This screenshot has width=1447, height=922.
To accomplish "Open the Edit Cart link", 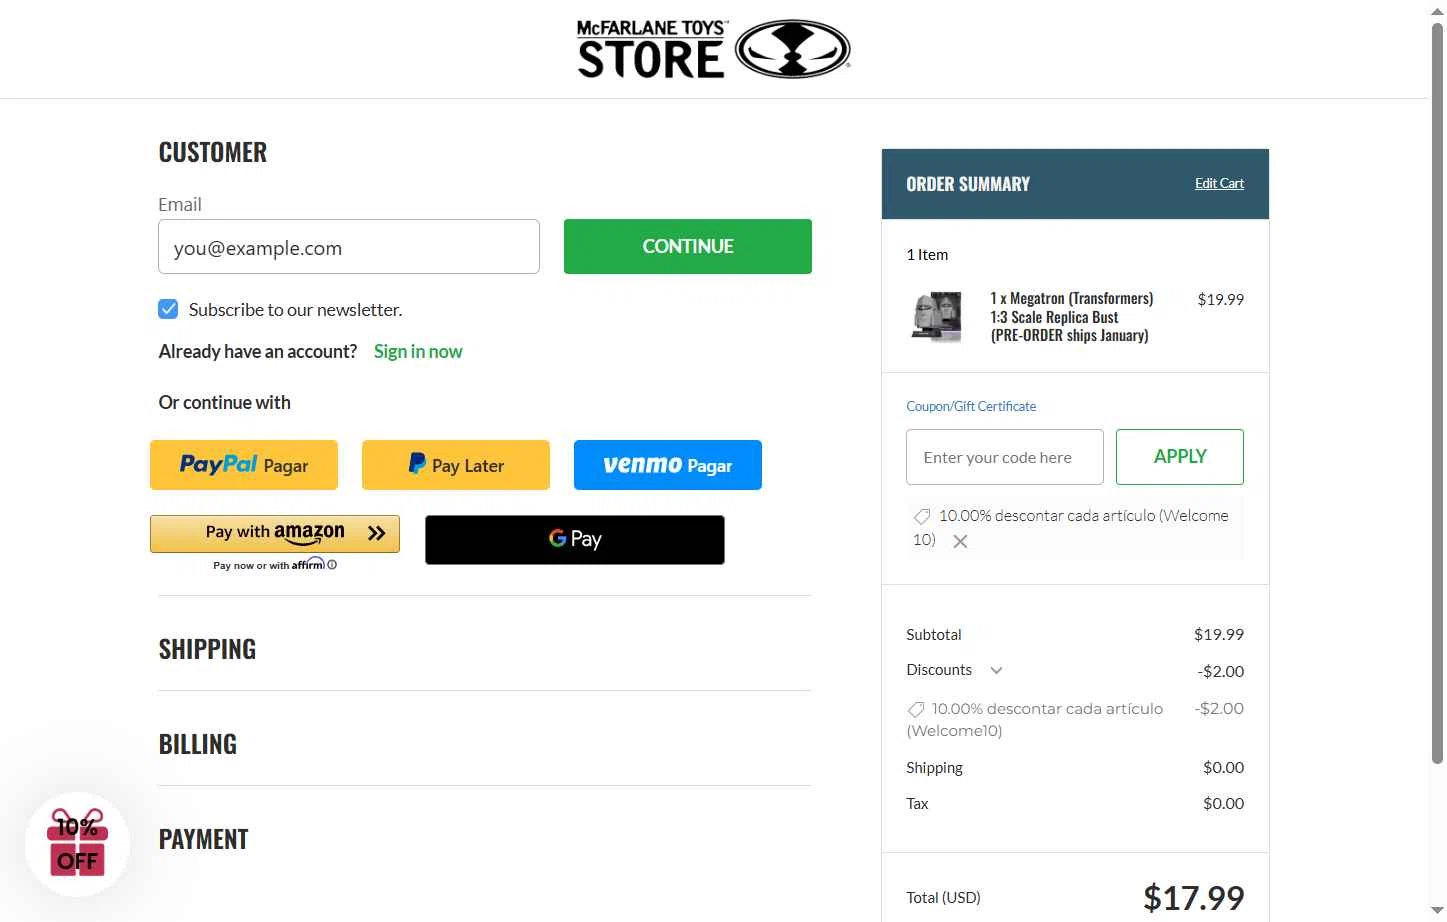I will click(1219, 183).
